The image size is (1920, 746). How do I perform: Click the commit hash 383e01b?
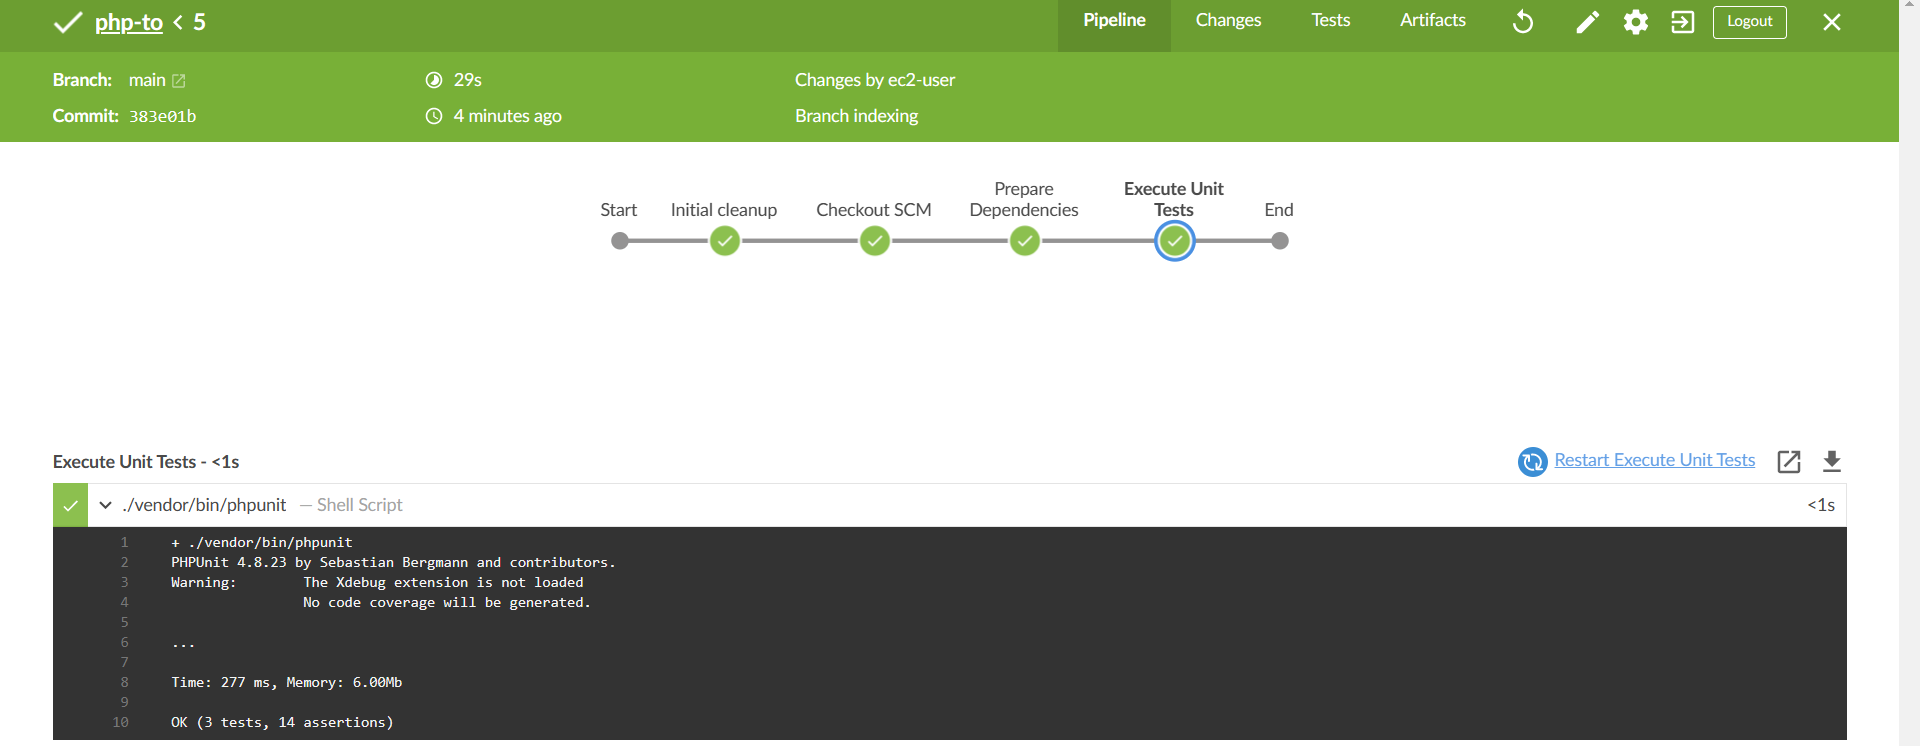pyautogui.click(x=162, y=117)
